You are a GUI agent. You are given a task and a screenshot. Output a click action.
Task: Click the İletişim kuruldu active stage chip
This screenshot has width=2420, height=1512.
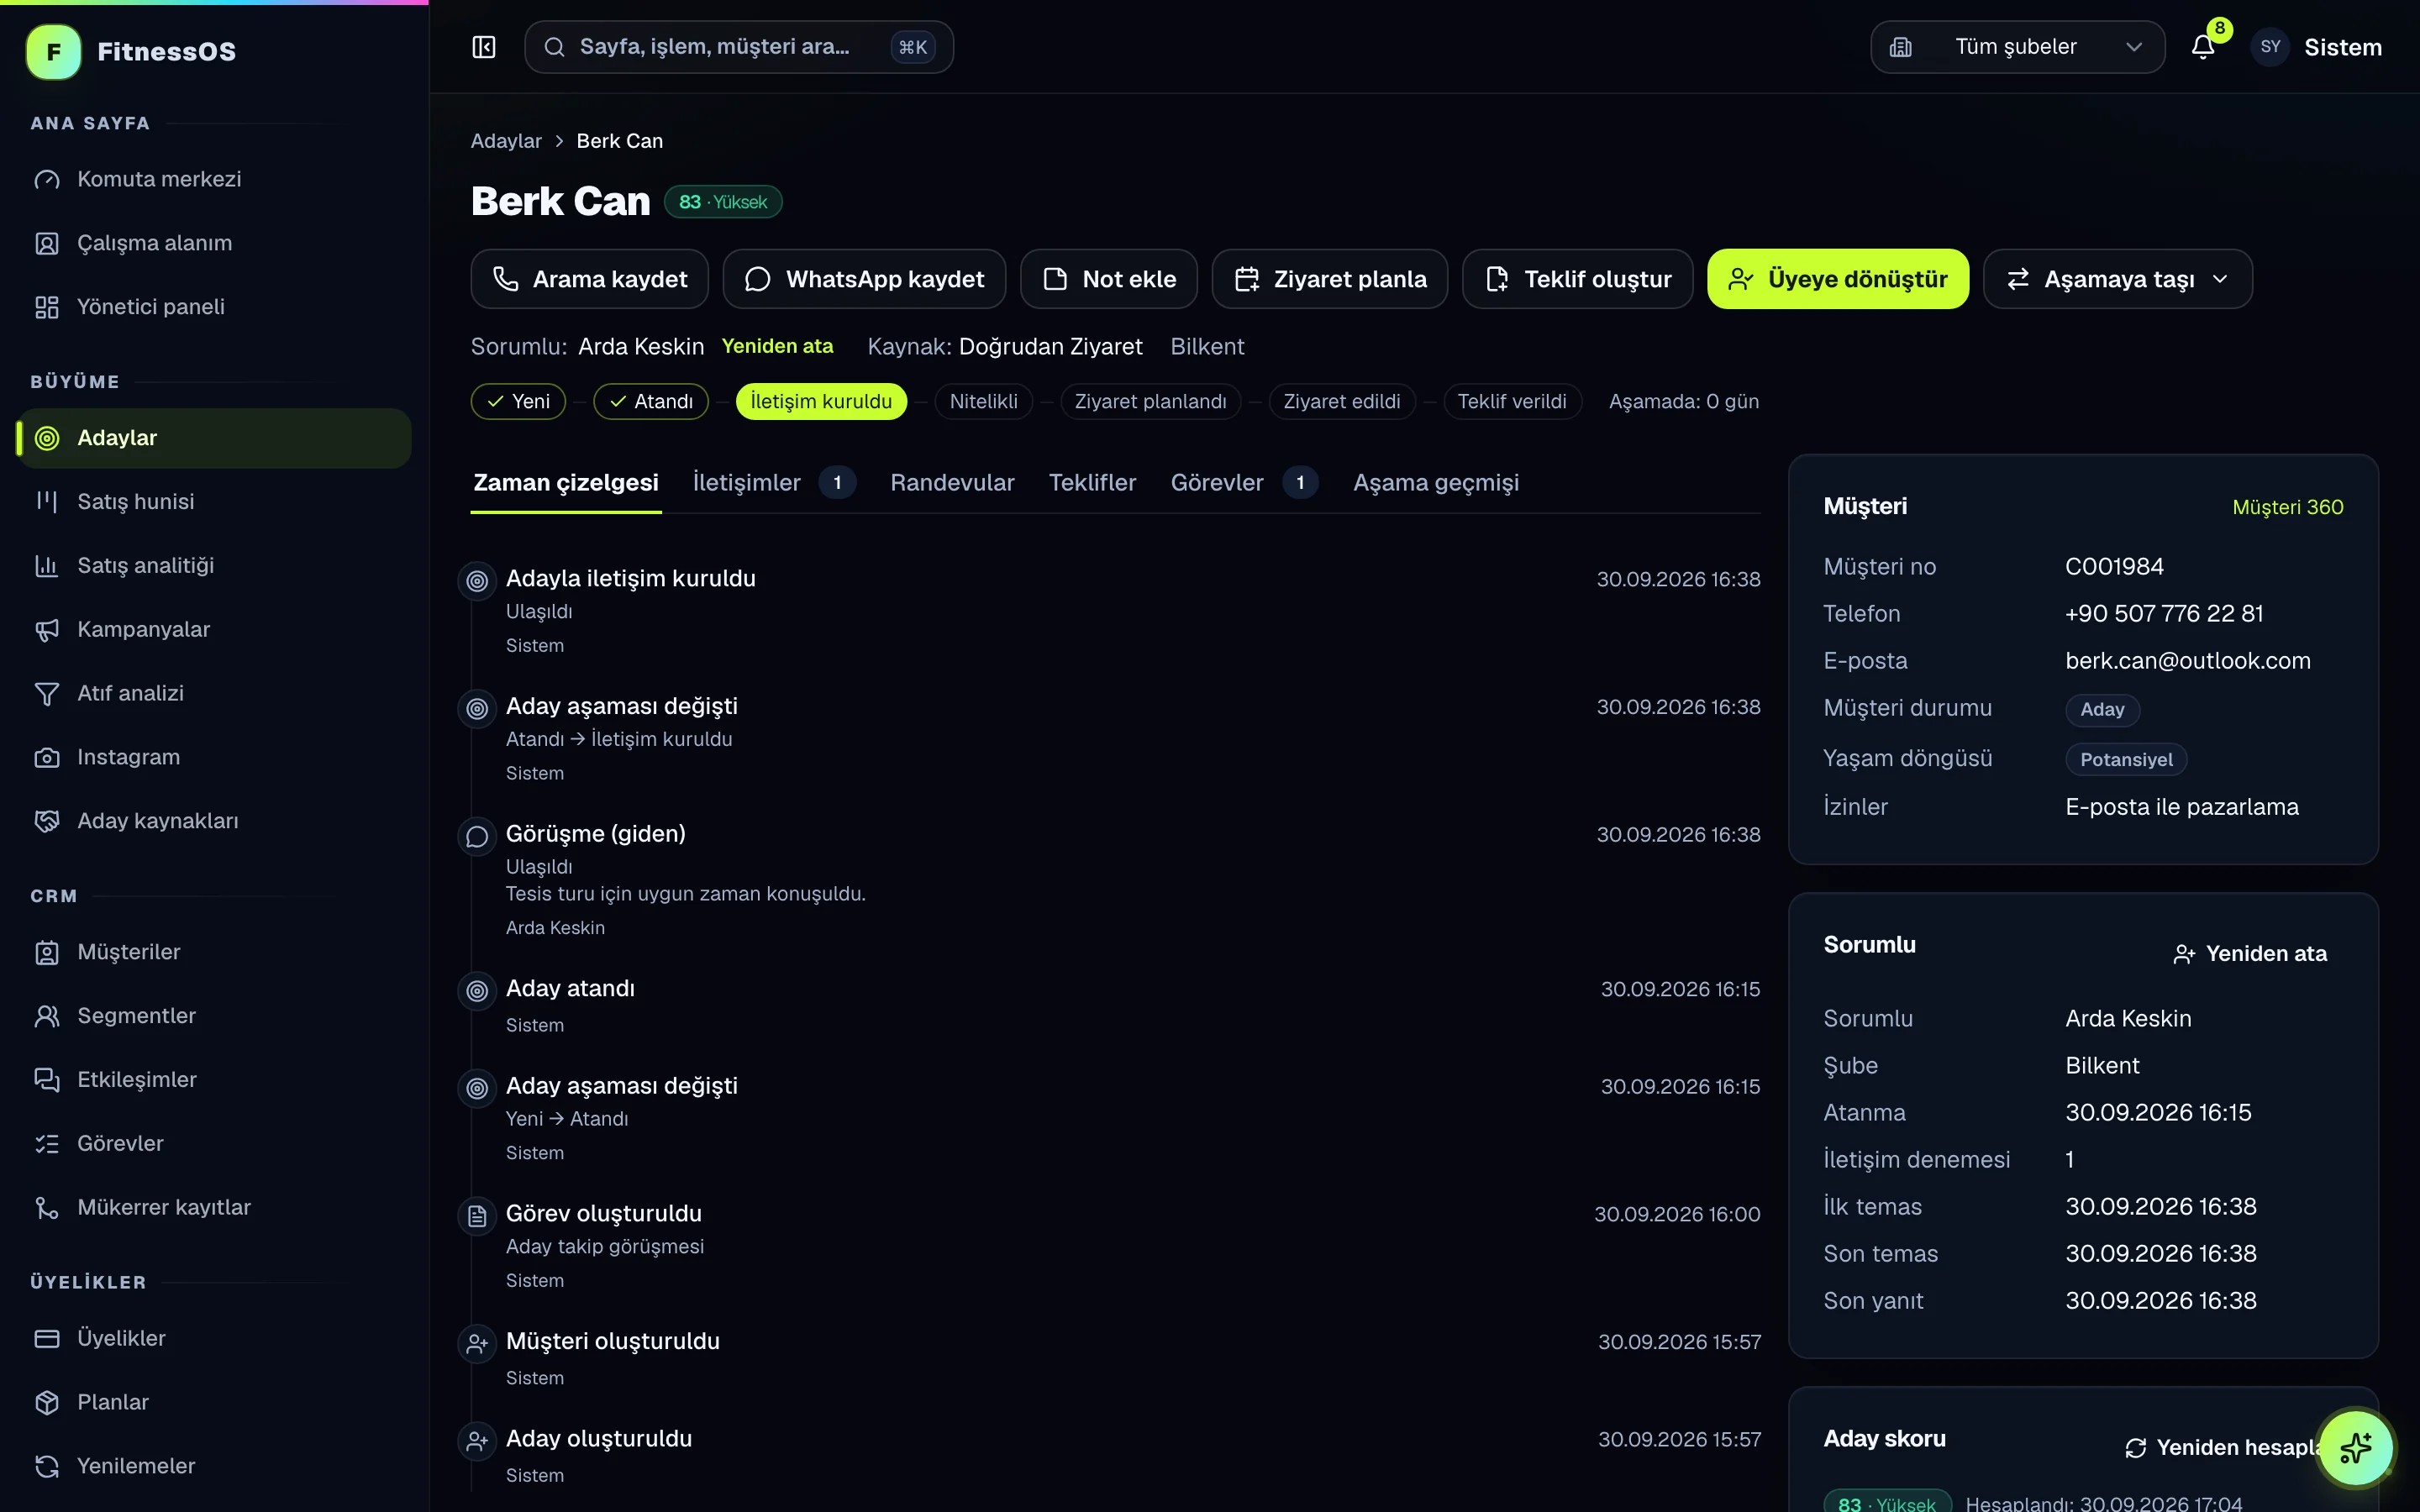point(821,401)
